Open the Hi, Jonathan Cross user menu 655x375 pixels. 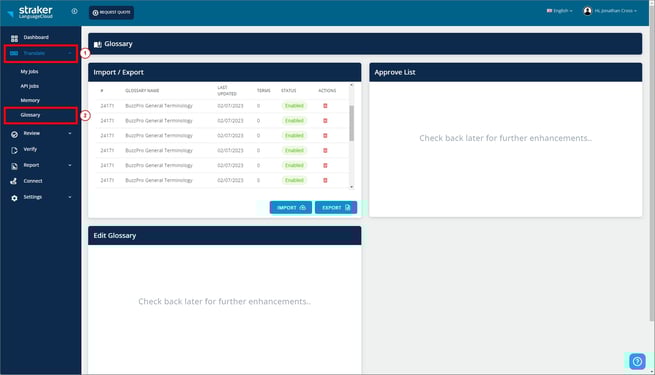pyautogui.click(x=610, y=11)
